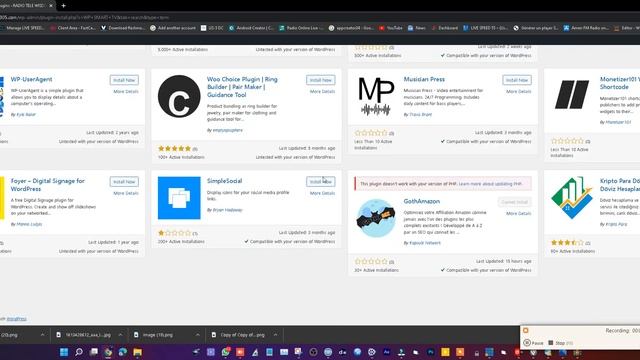Open the GothAmazon plugin title

coord(422,201)
